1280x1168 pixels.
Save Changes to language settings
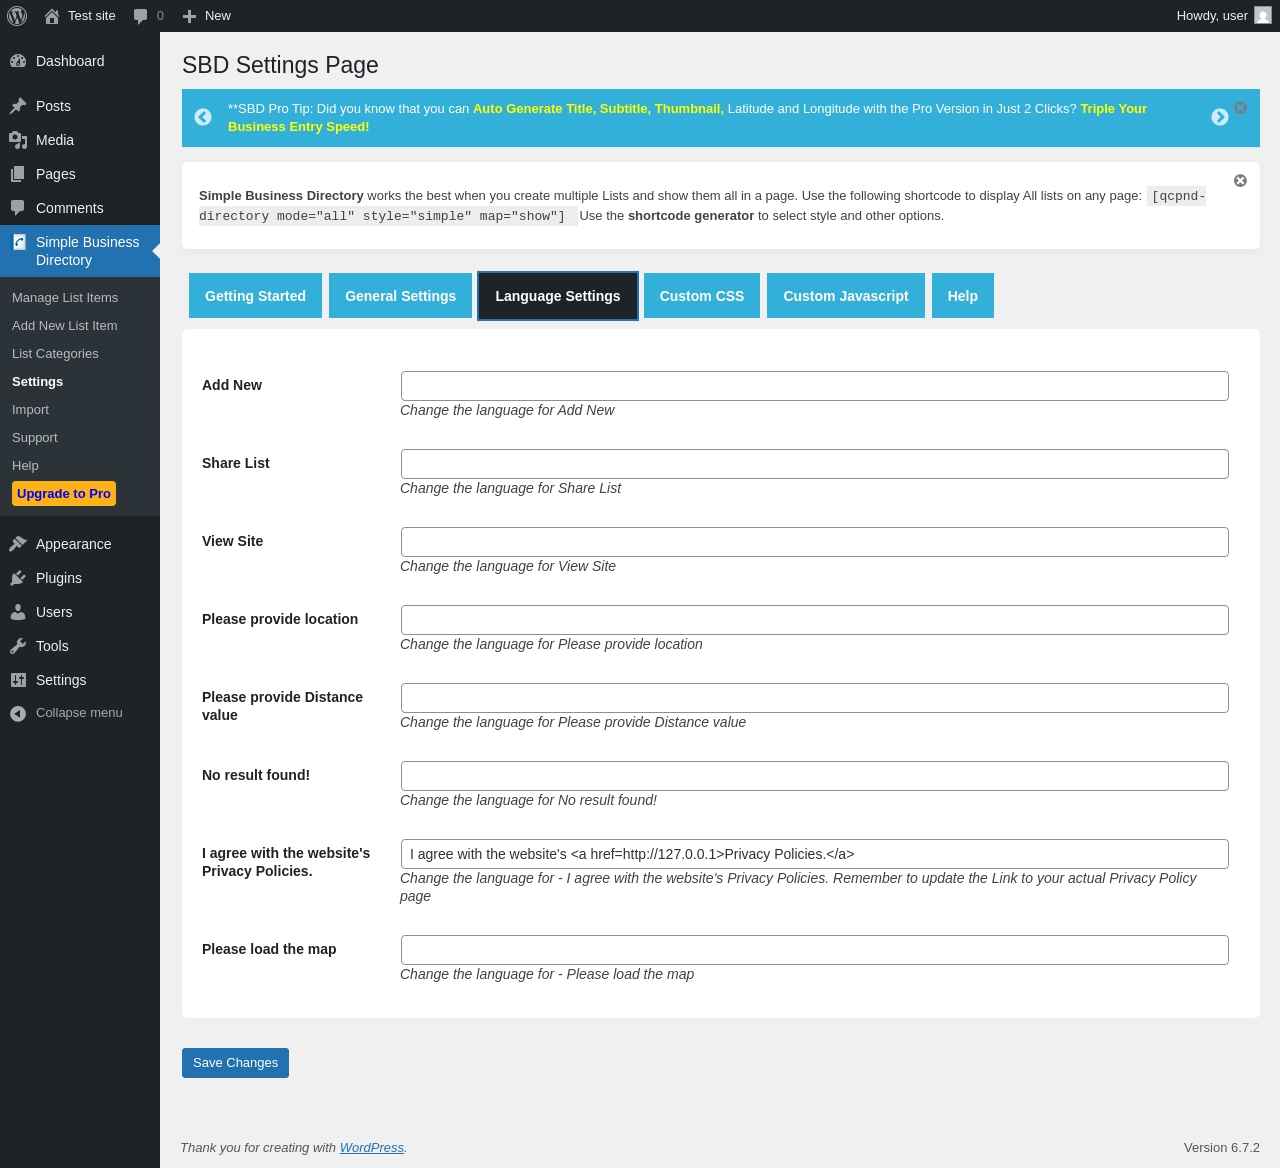click(235, 1063)
